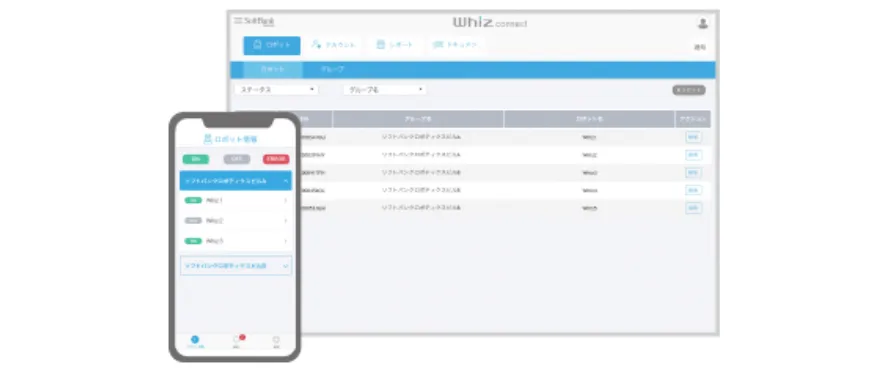Tap the rightmost icon in phone bottom bar
892x372 pixels.
point(276,341)
